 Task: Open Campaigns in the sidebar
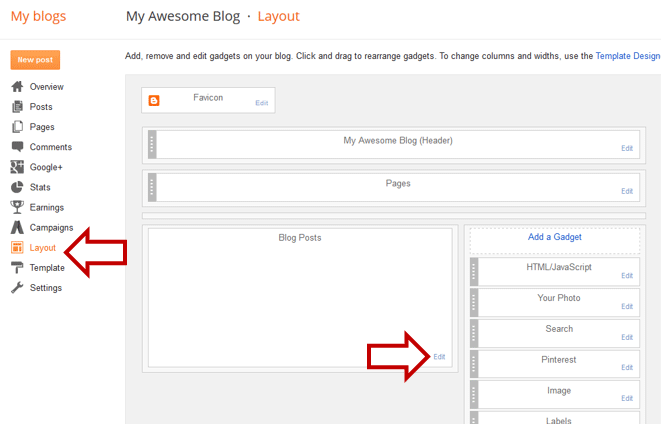(x=51, y=228)
